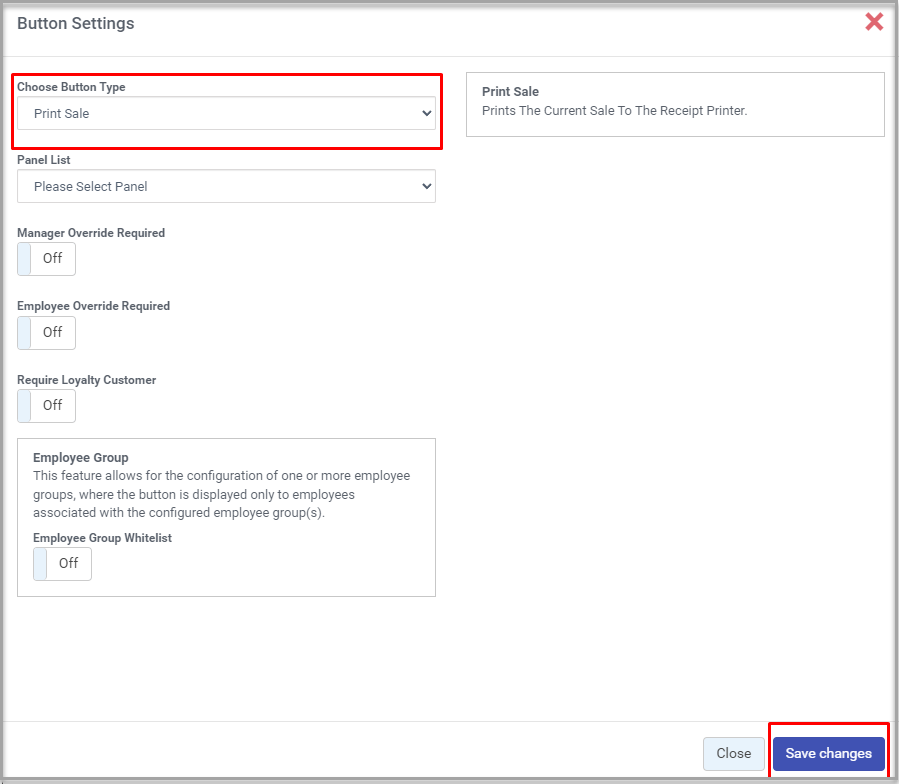Enable the Employee Override Required switch
The image size is (899, 784).
(46, 332)
